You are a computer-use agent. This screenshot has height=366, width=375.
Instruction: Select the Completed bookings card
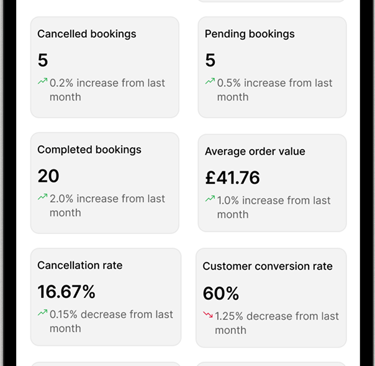(105, 183)
